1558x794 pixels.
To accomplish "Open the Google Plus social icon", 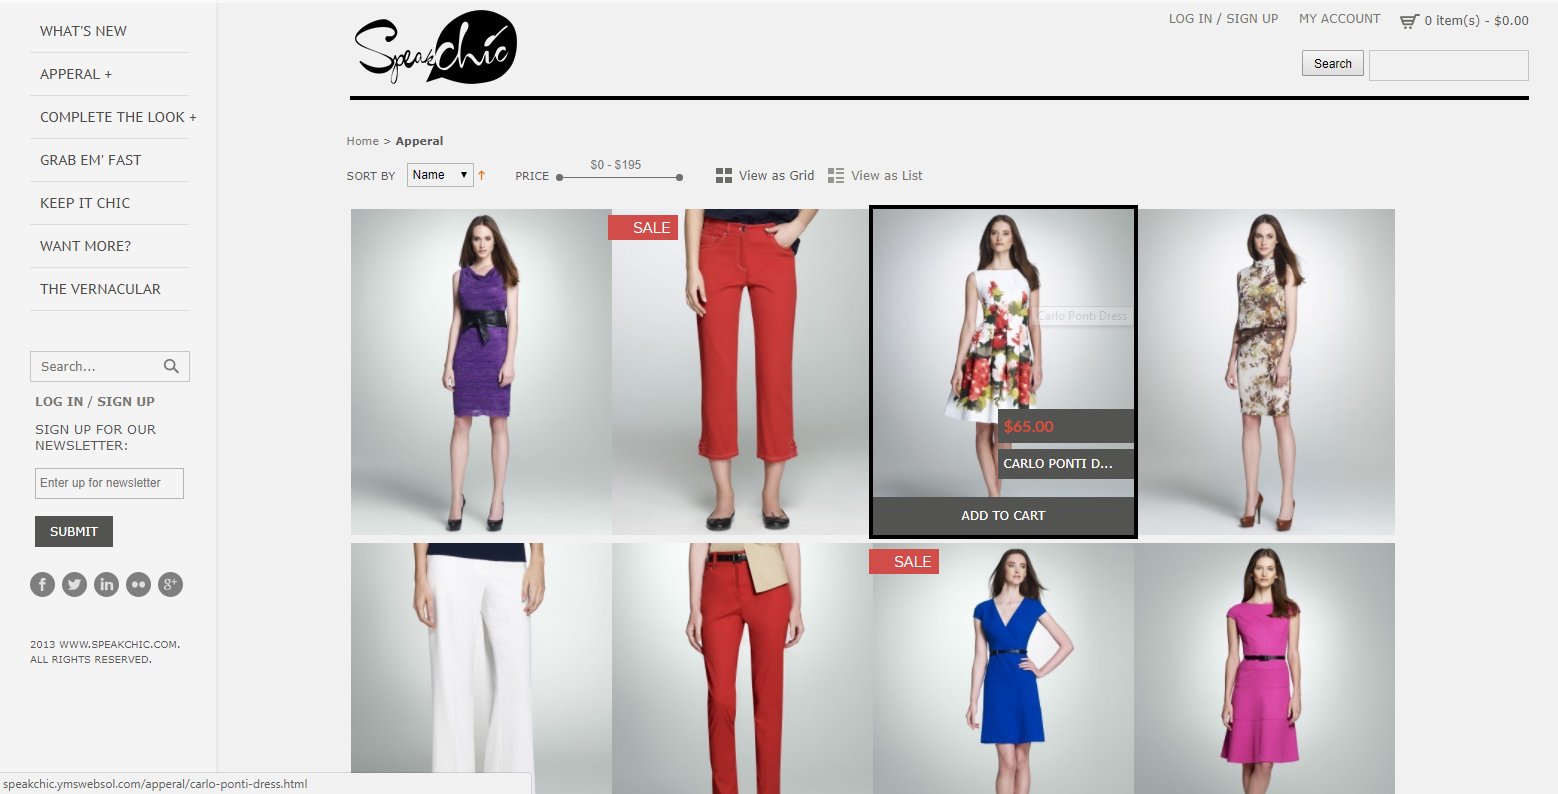I will (170, 584).
